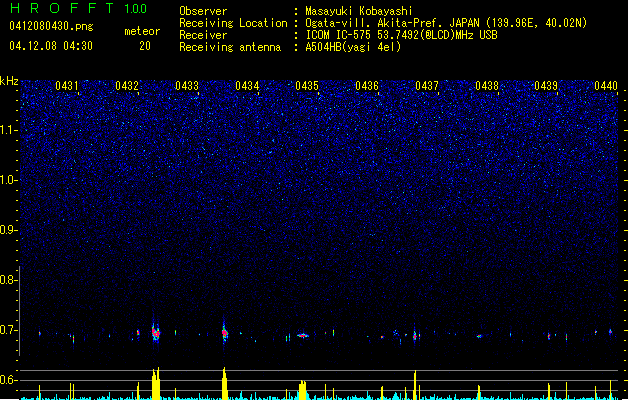Click the 0439 time marker
The image size is (629, 400).
point(546,86)
